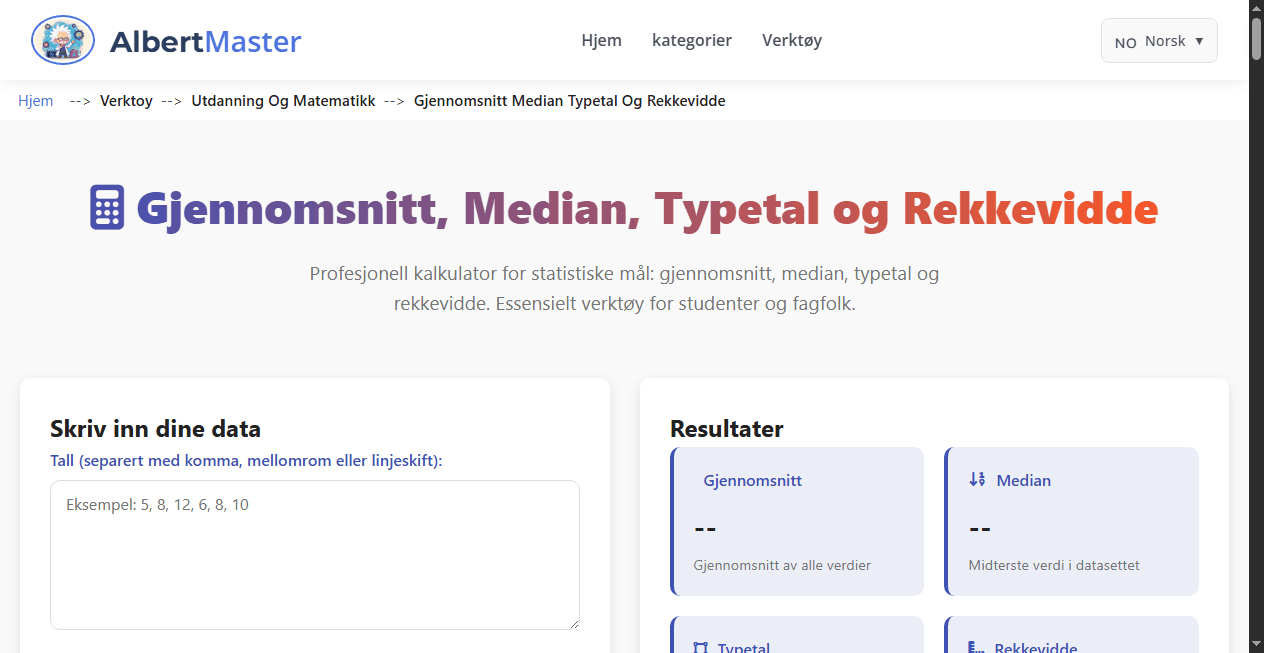Open the Verktoy breadcrumb link

click(126, 100)
